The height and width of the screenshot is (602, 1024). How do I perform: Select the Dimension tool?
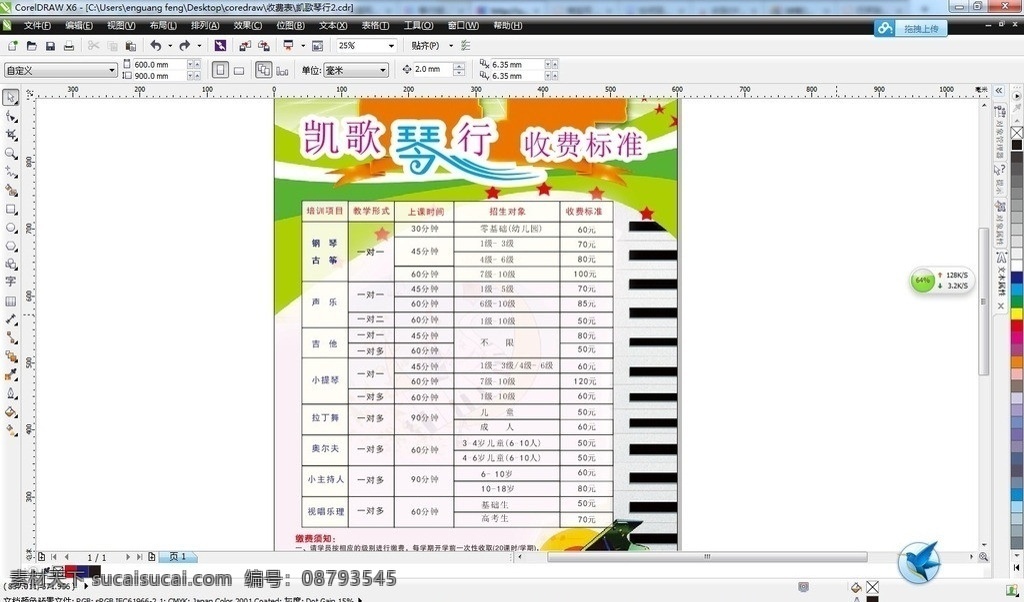coord(10,319)
